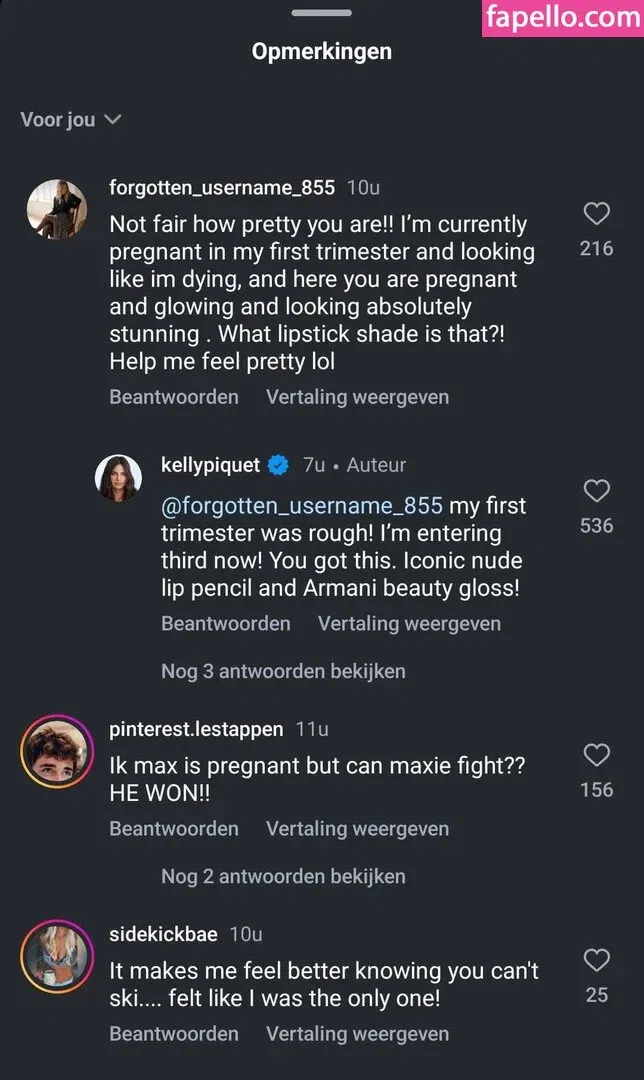Open pinterest.lestappen's profile picture
Screen dimensions: 644x1080
(x=56, y=752)
